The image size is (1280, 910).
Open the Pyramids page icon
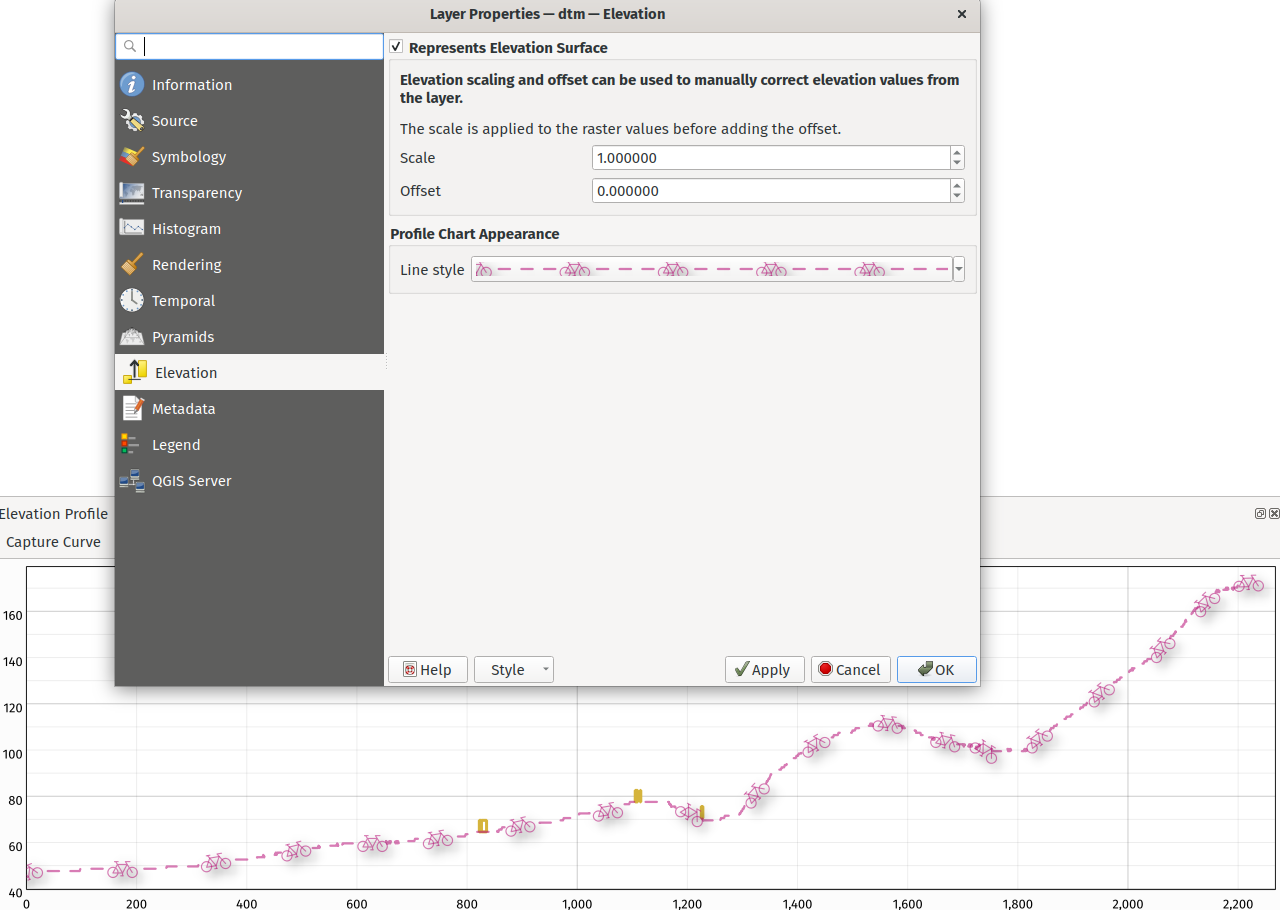[x=132, y=337]
